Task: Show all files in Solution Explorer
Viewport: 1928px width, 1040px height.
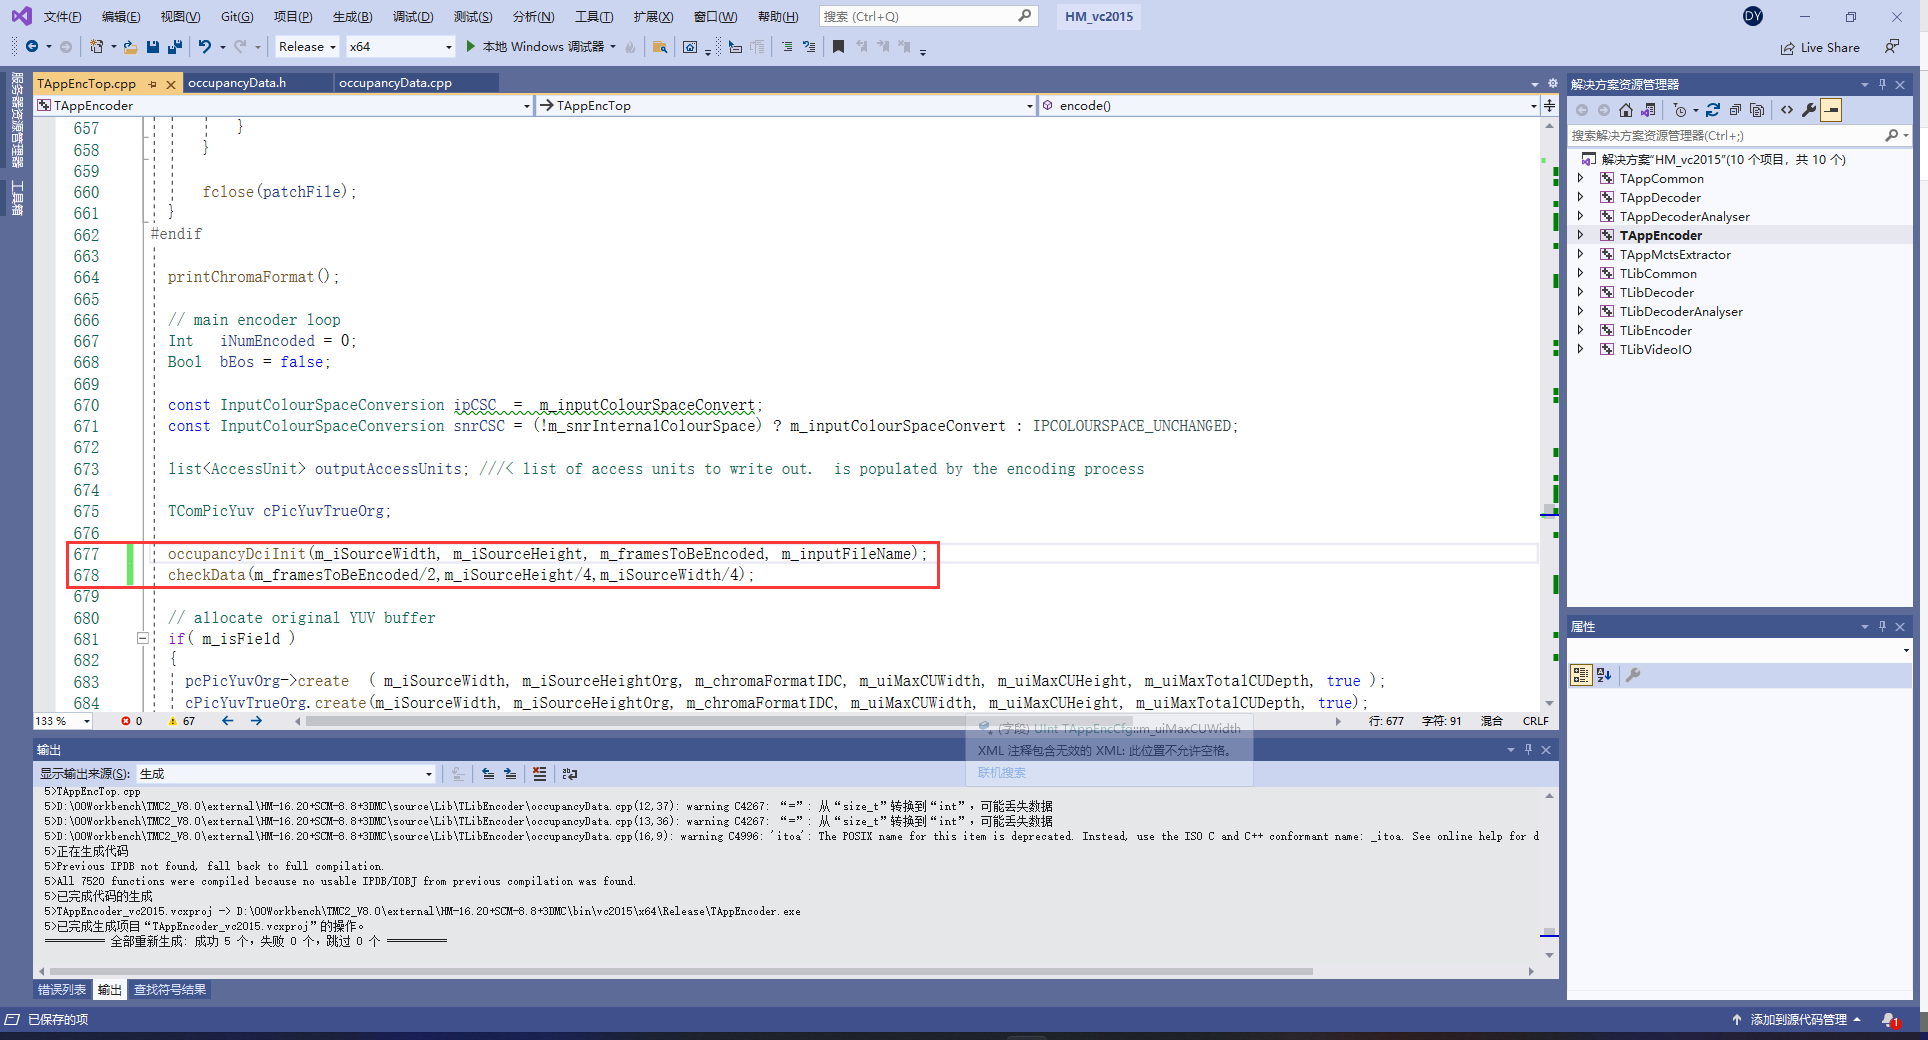Action: (x=1757, y=110)
